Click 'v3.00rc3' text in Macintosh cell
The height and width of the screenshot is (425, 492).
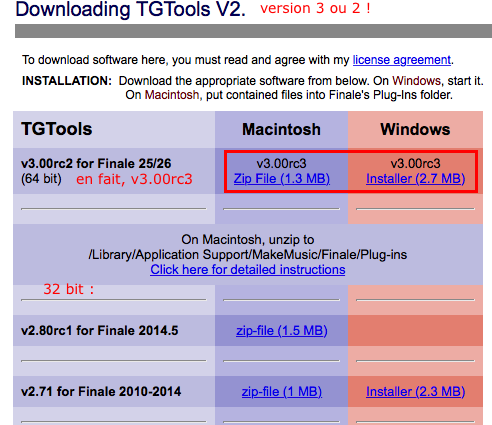tap(281, 164)
